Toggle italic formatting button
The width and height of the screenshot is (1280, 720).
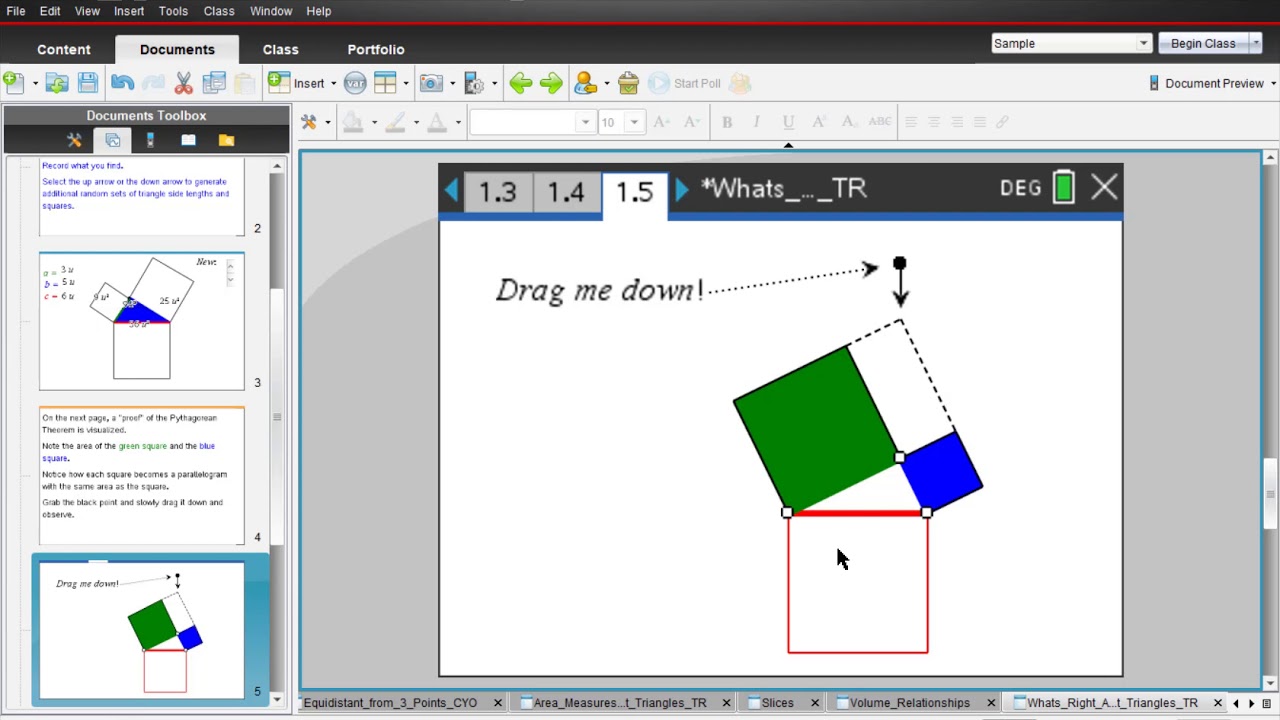(757, 122)
